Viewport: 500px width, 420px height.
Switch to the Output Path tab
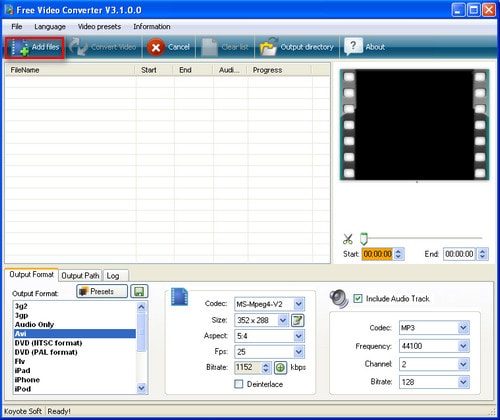point(80,276)
